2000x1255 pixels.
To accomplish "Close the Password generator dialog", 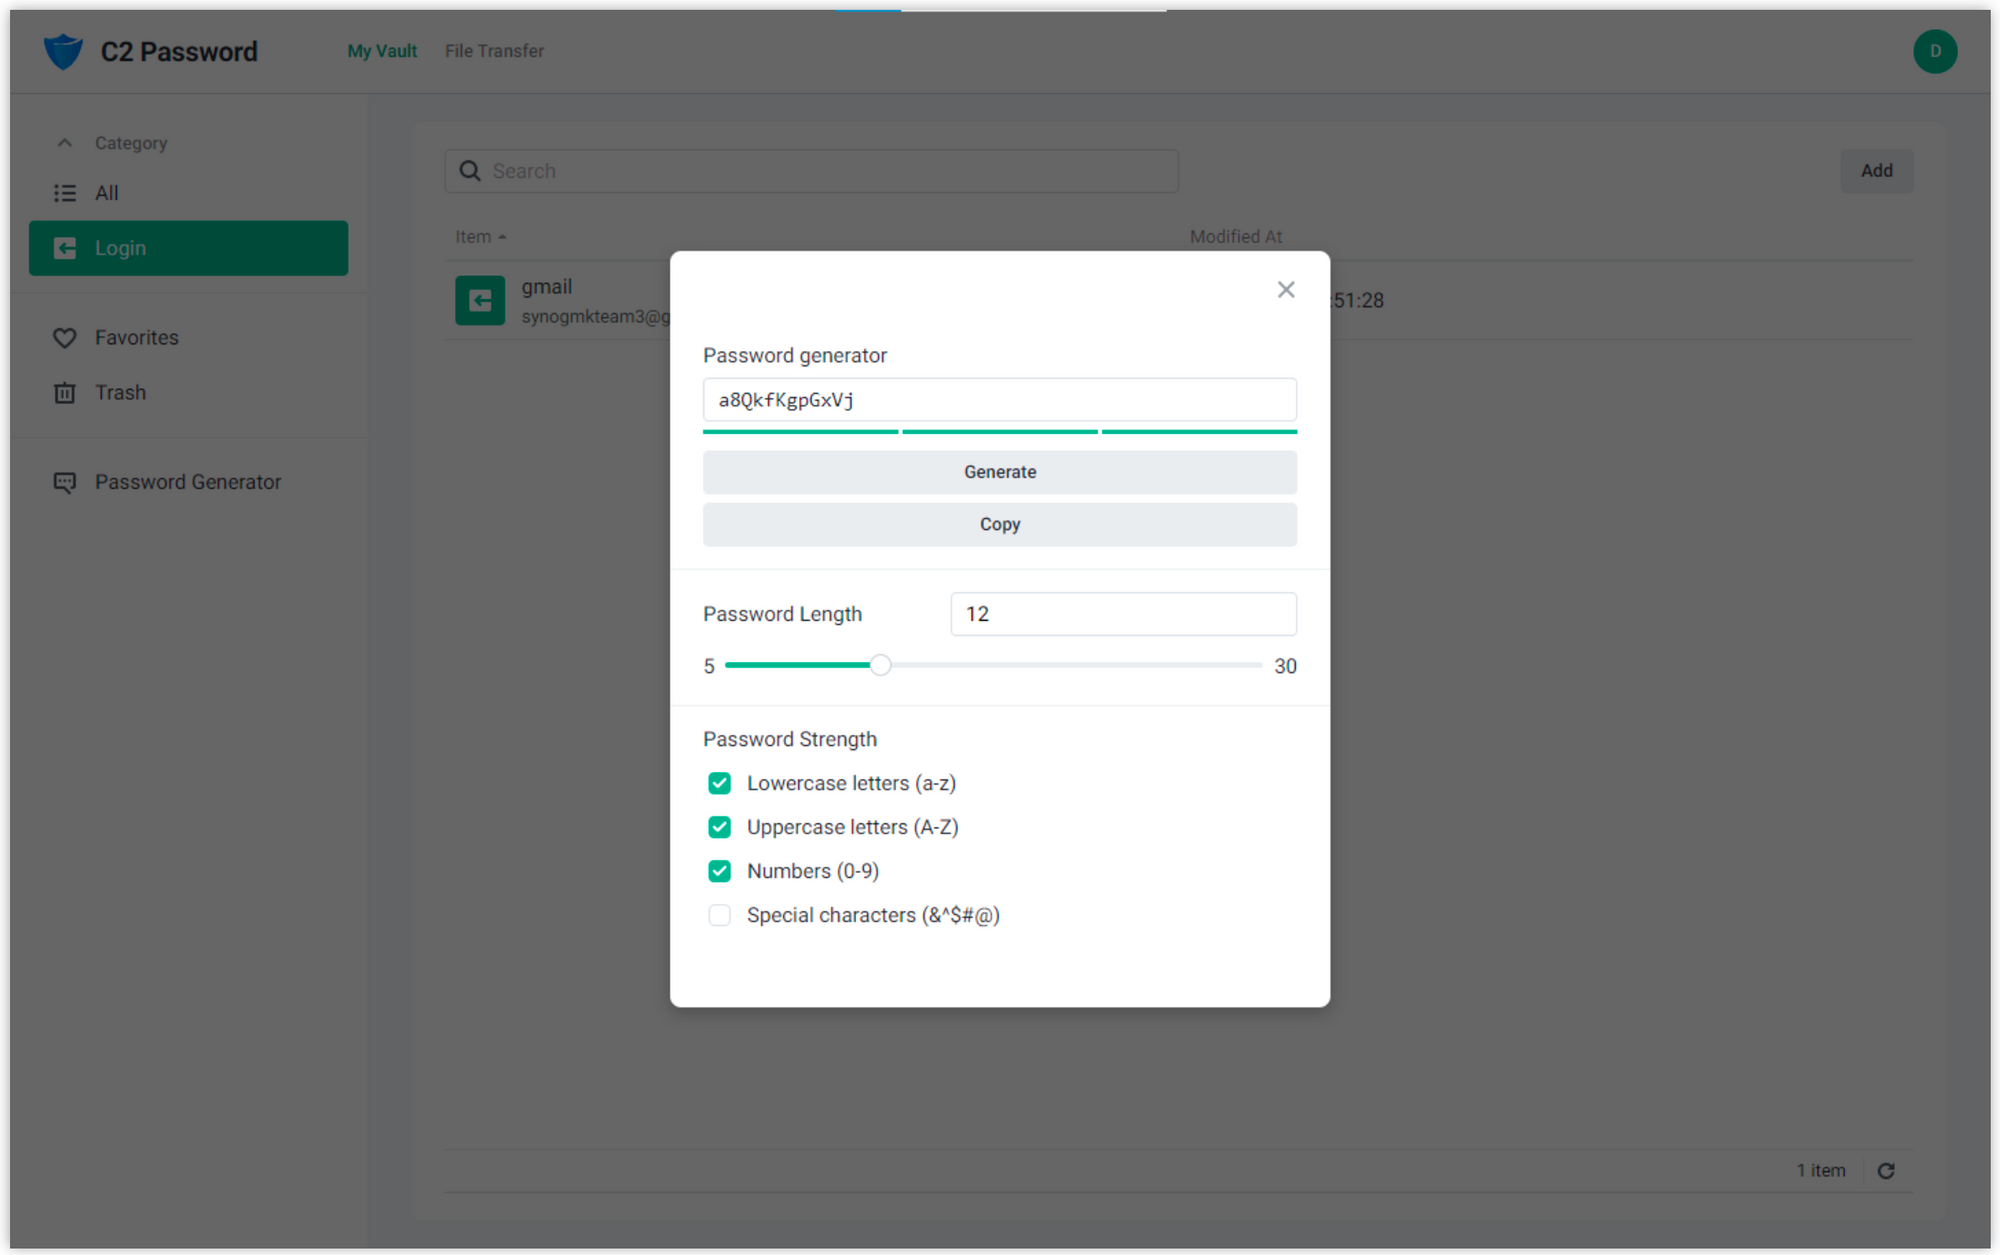I will click(x=1286, y=290).
